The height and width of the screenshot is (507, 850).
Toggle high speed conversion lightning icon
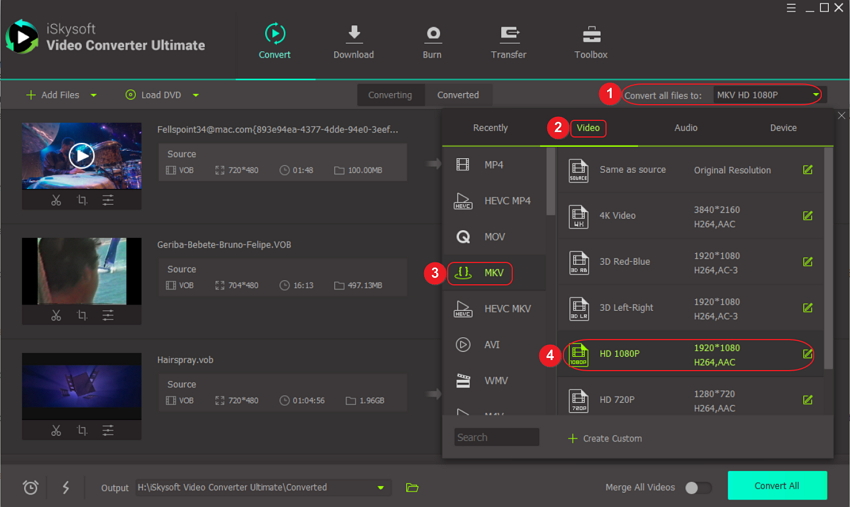66,487
